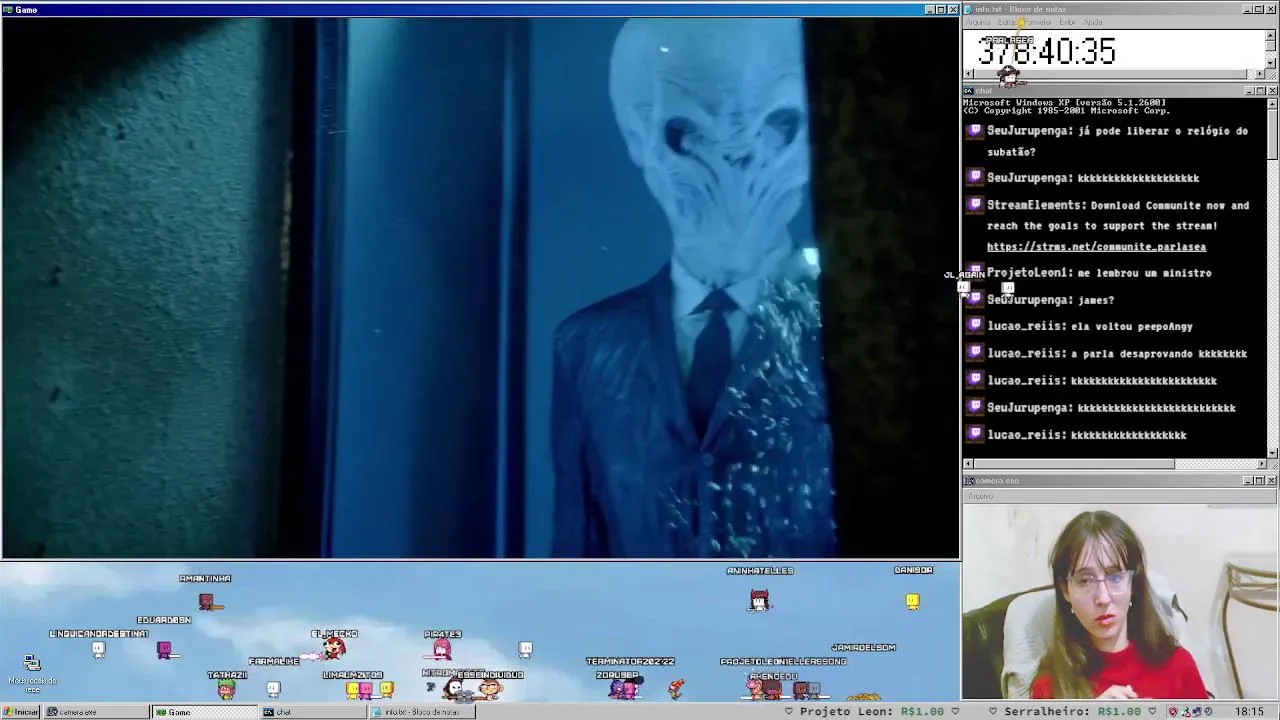Click the alien video in Game window

480,287
